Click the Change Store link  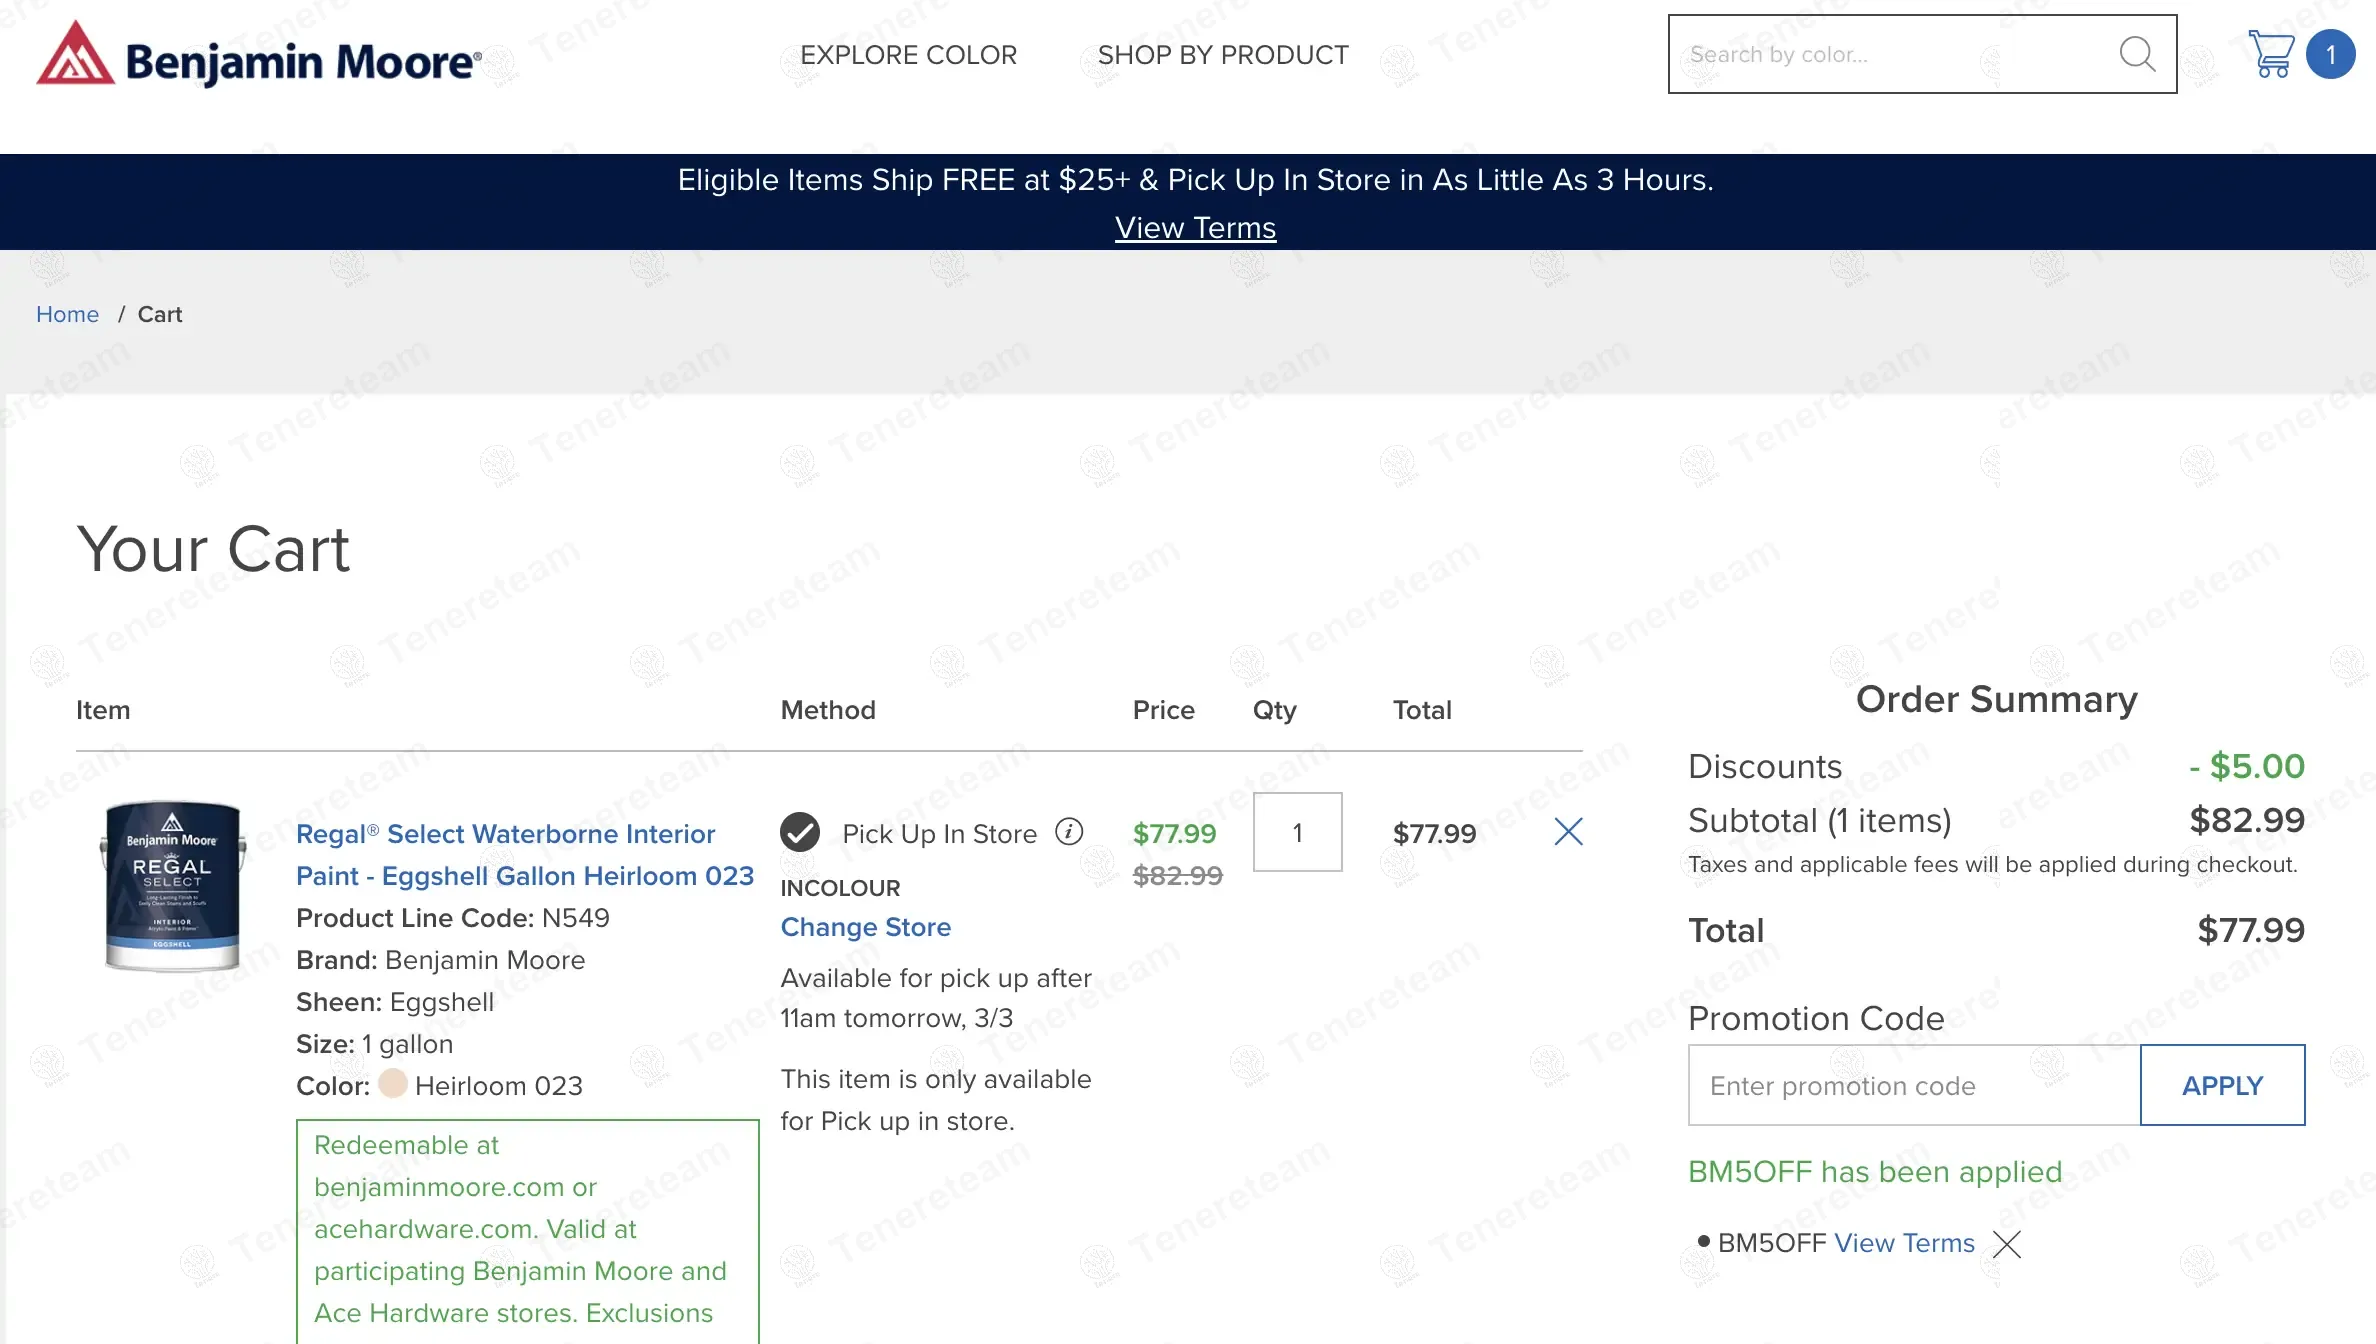[865, 927]
